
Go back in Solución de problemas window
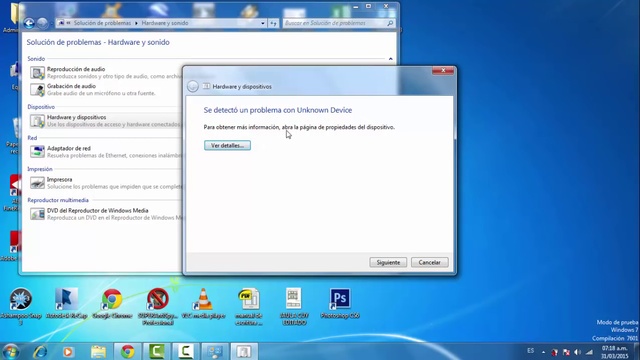(29, 23)
